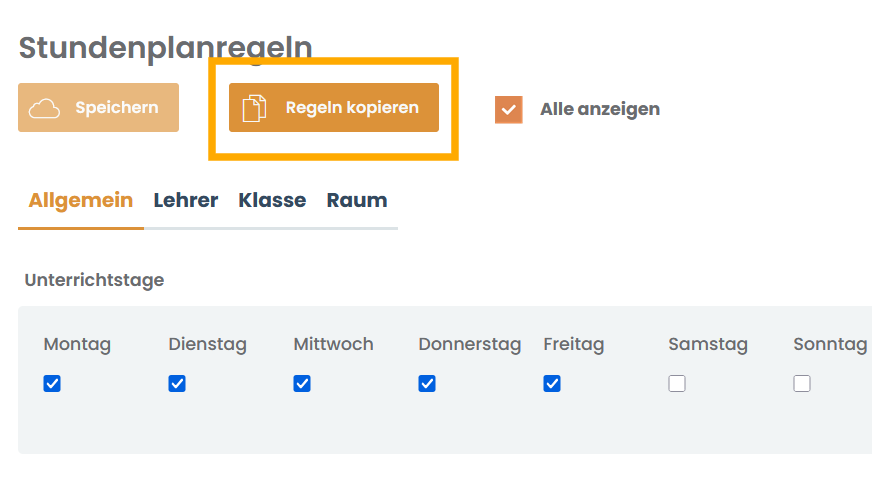Toggle the Alle anzeigen checkbox
The height and width of the screenshot is (485, 872).
(x=509, y=110)
